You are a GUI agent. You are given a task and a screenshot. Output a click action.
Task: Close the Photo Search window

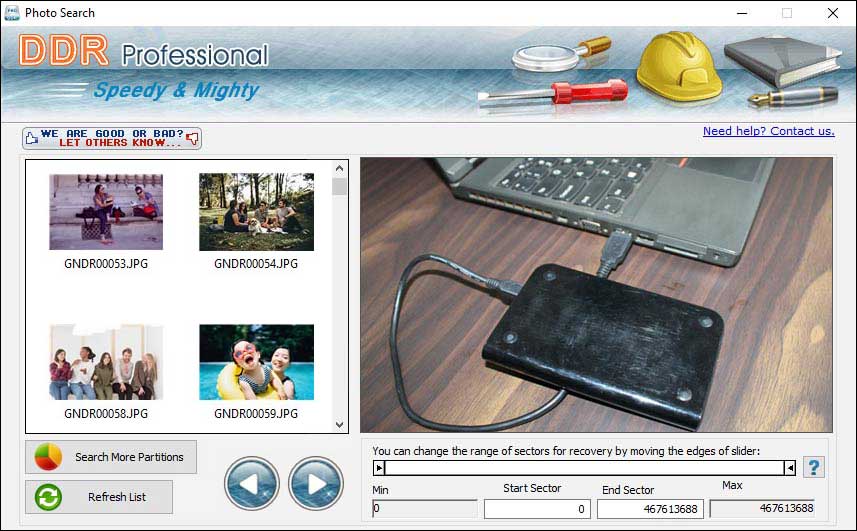tap(832, 13)
